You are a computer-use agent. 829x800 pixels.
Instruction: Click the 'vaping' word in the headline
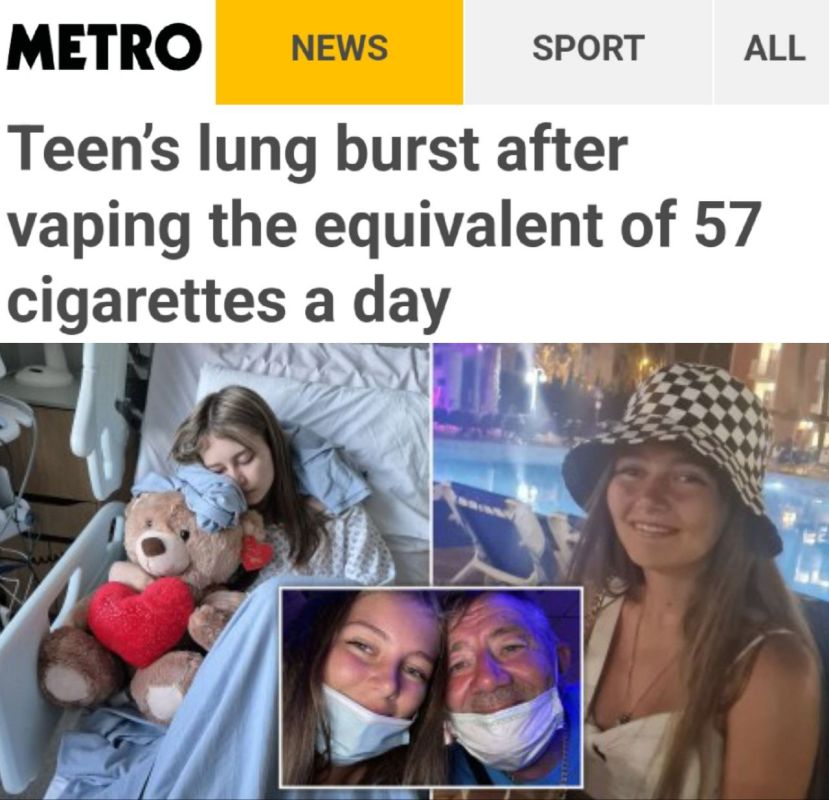99,226
